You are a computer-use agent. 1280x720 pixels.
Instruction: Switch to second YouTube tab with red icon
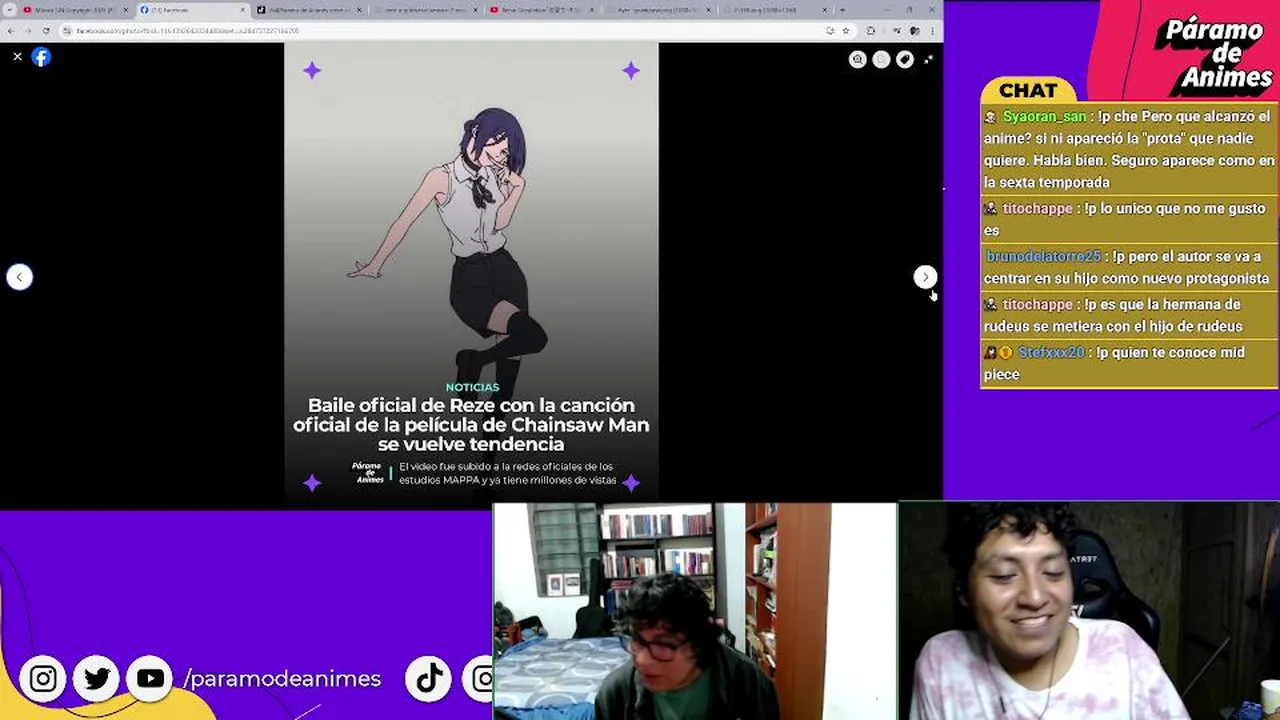click(542, 10)
